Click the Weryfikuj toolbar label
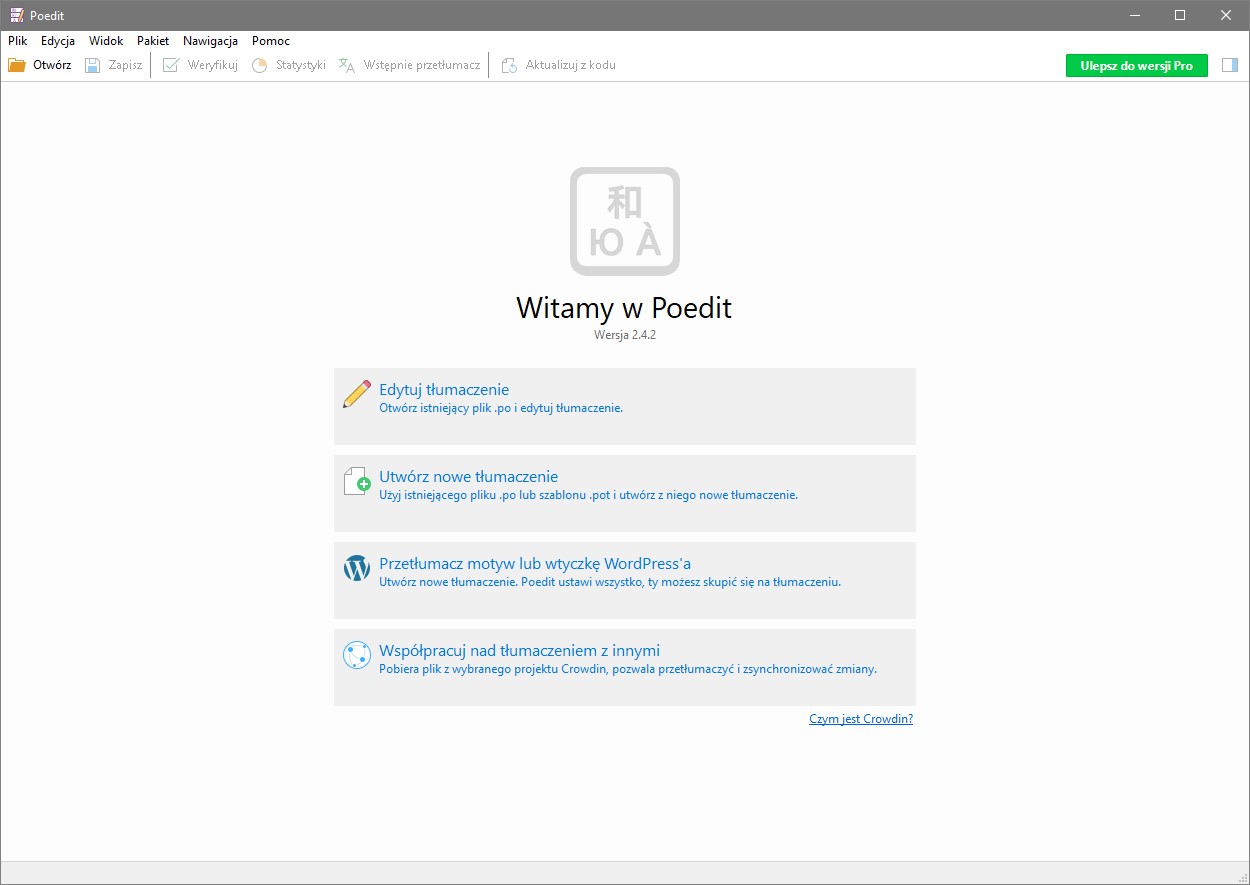1250x885 pixels. click(213, 65)
